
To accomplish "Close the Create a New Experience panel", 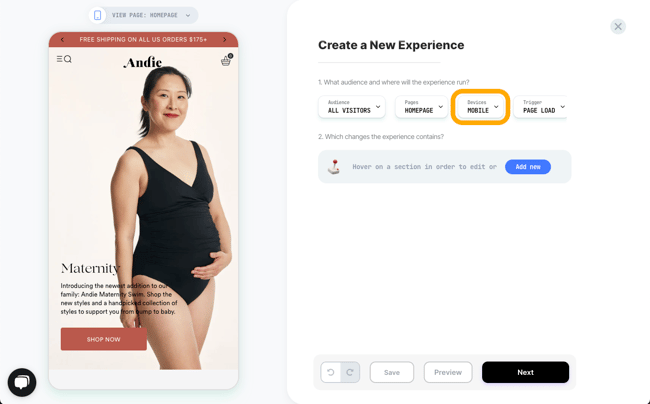I will pos(618,27).
